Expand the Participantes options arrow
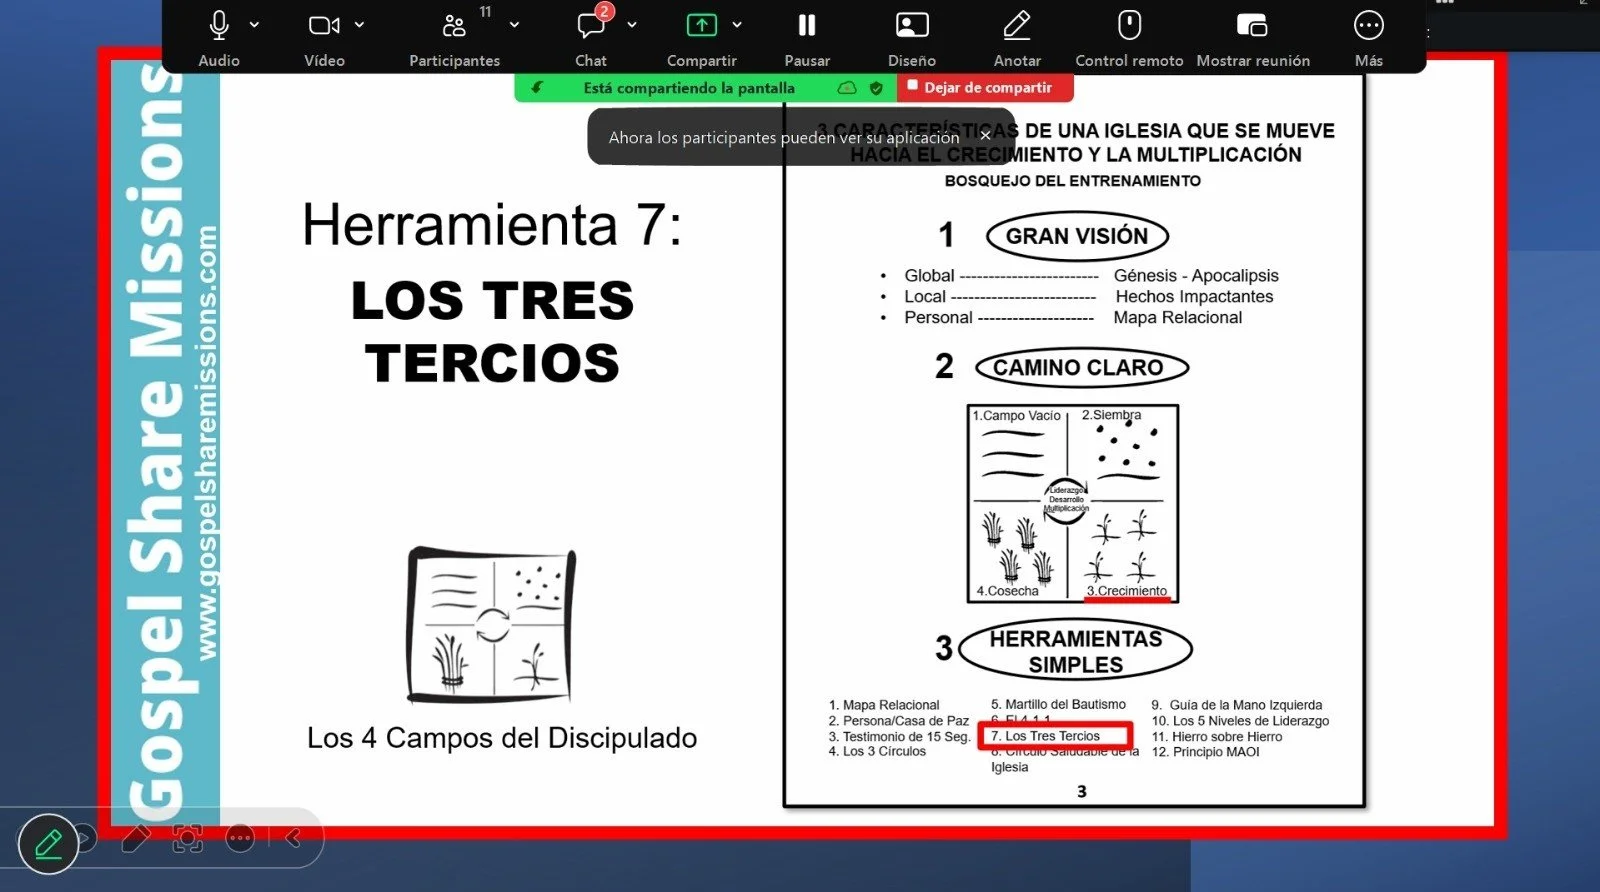 [514, 25]
